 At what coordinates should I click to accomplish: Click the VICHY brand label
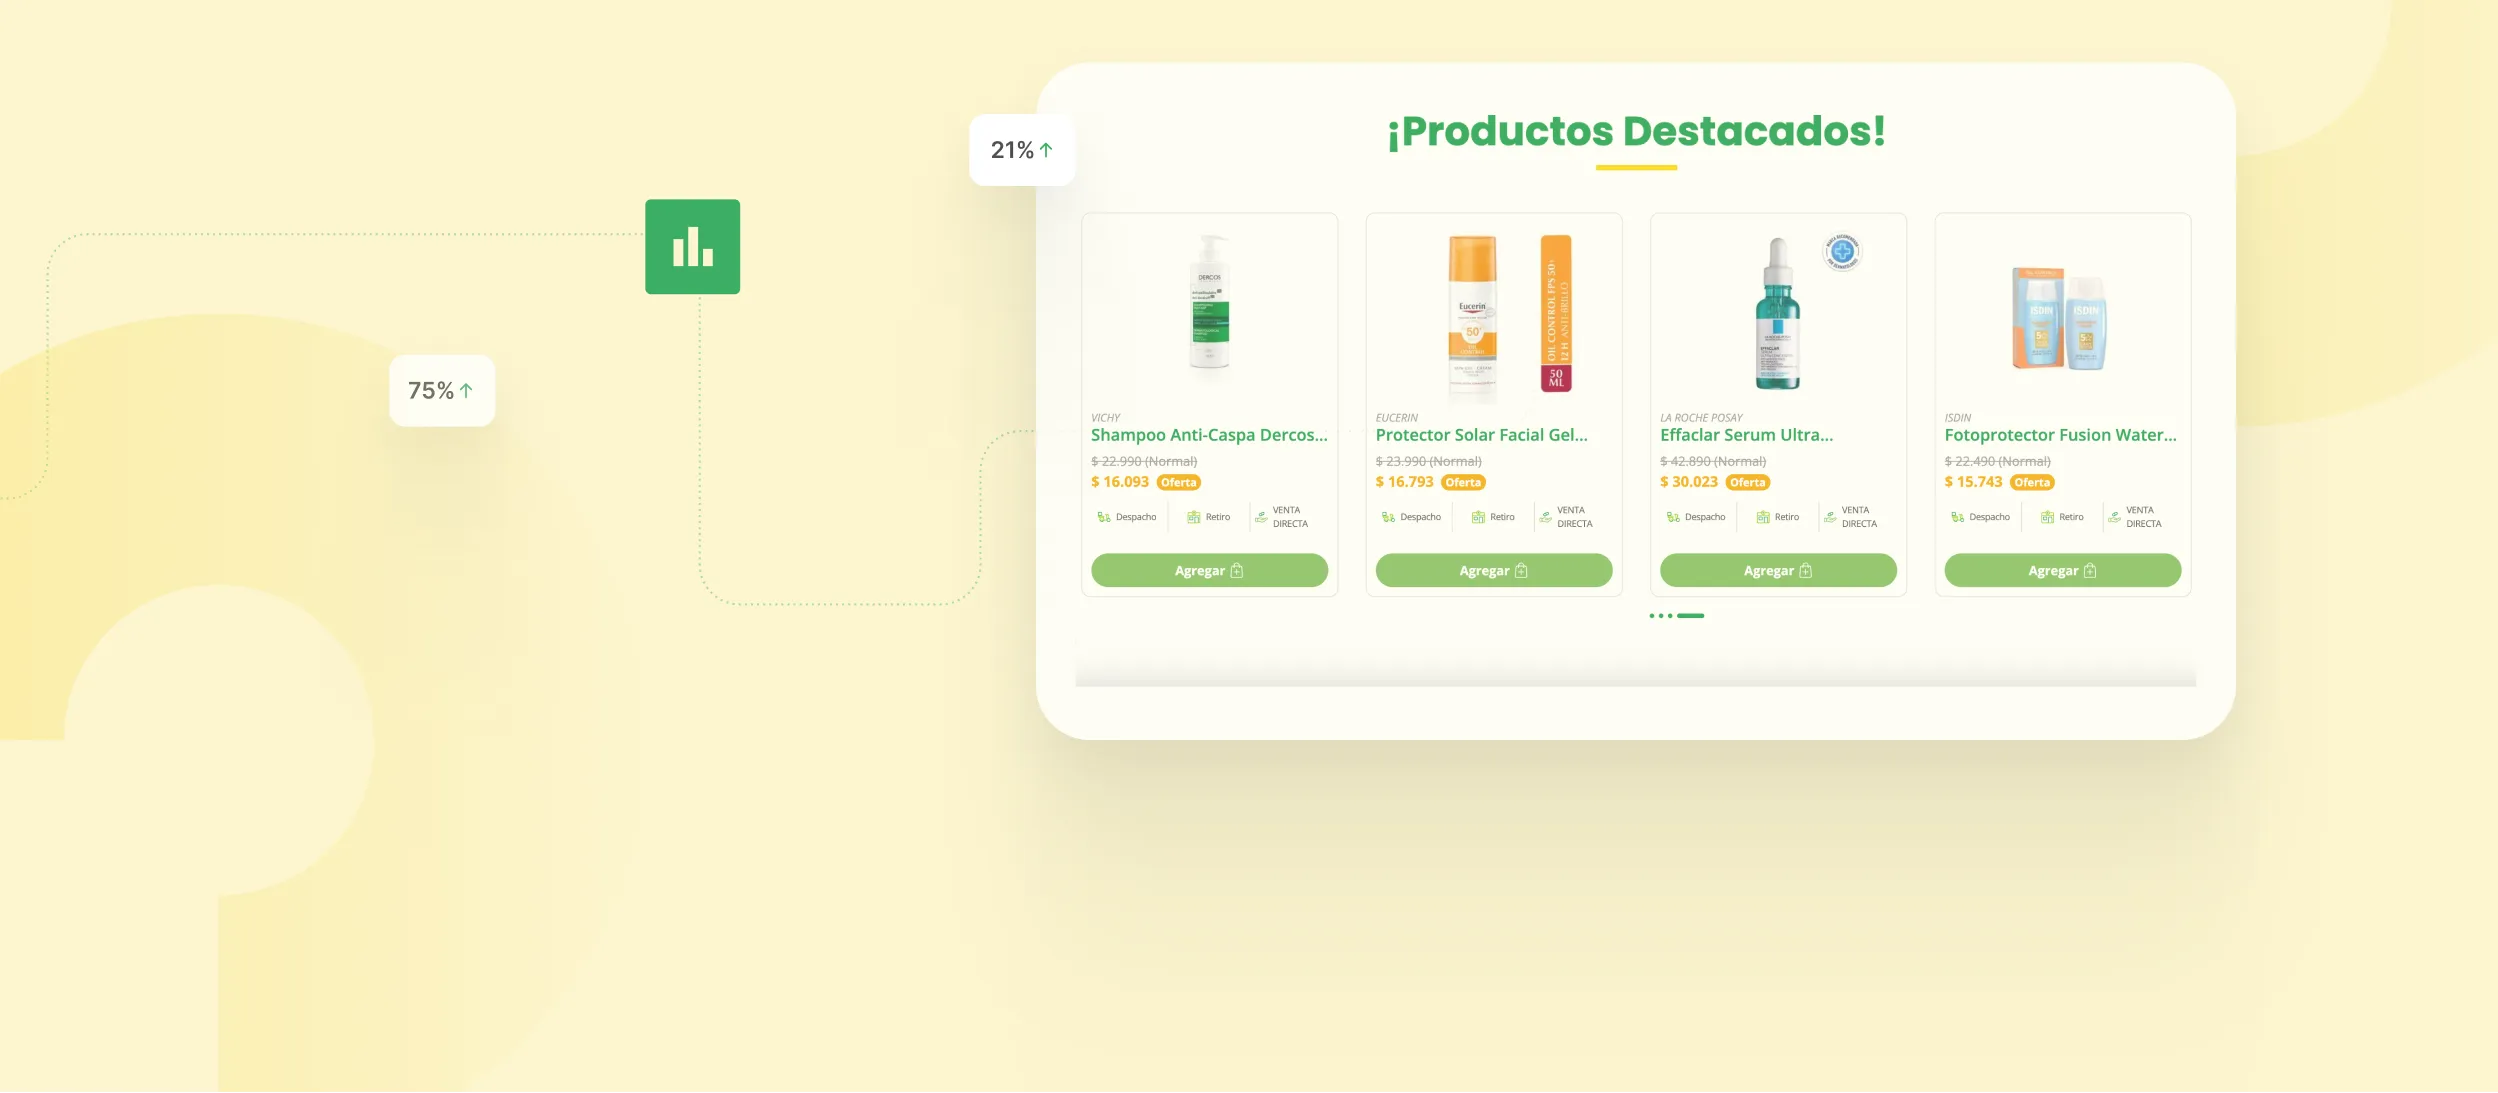pyautogui.click(x=1105, y=418)
